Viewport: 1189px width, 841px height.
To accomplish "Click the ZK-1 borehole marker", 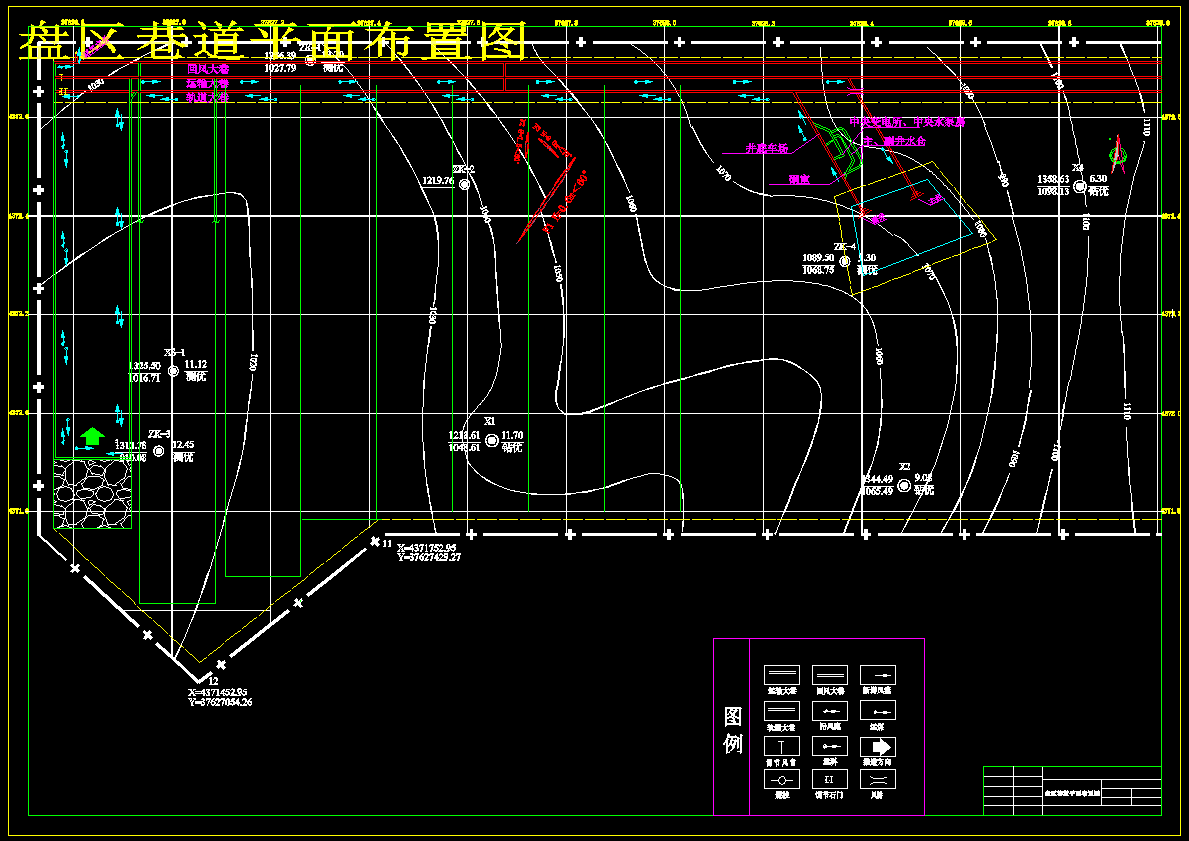I will coord(309,61).
